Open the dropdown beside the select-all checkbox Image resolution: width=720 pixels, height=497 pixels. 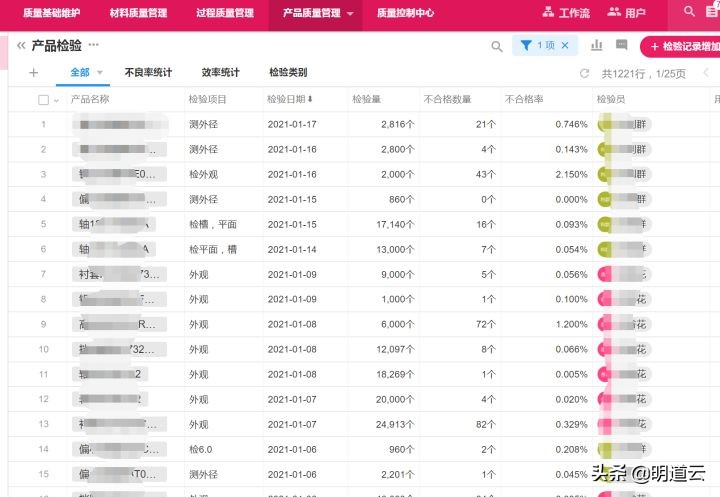[x=56, y=100]
